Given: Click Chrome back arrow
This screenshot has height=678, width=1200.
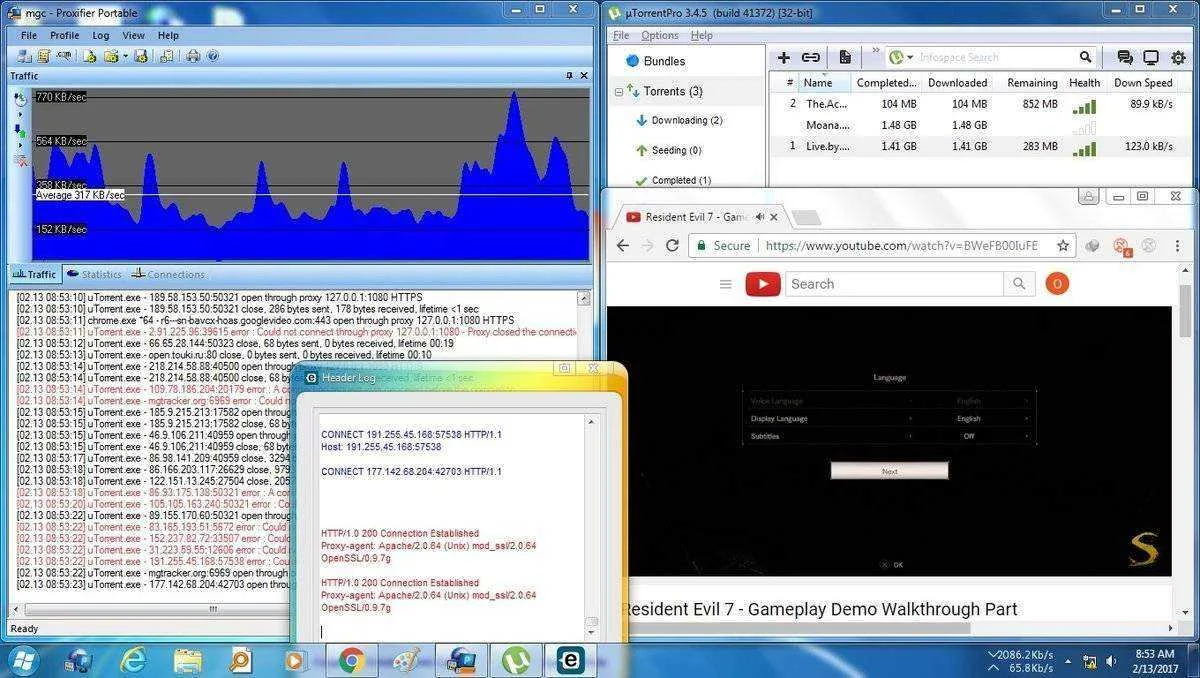Looking at the screenshot, I should point(622,245).
